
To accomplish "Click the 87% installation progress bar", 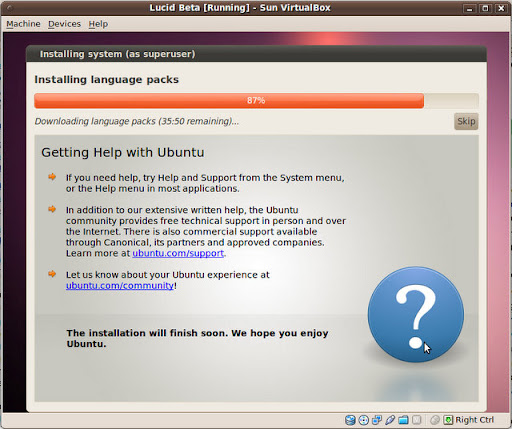I will point(256,101).
